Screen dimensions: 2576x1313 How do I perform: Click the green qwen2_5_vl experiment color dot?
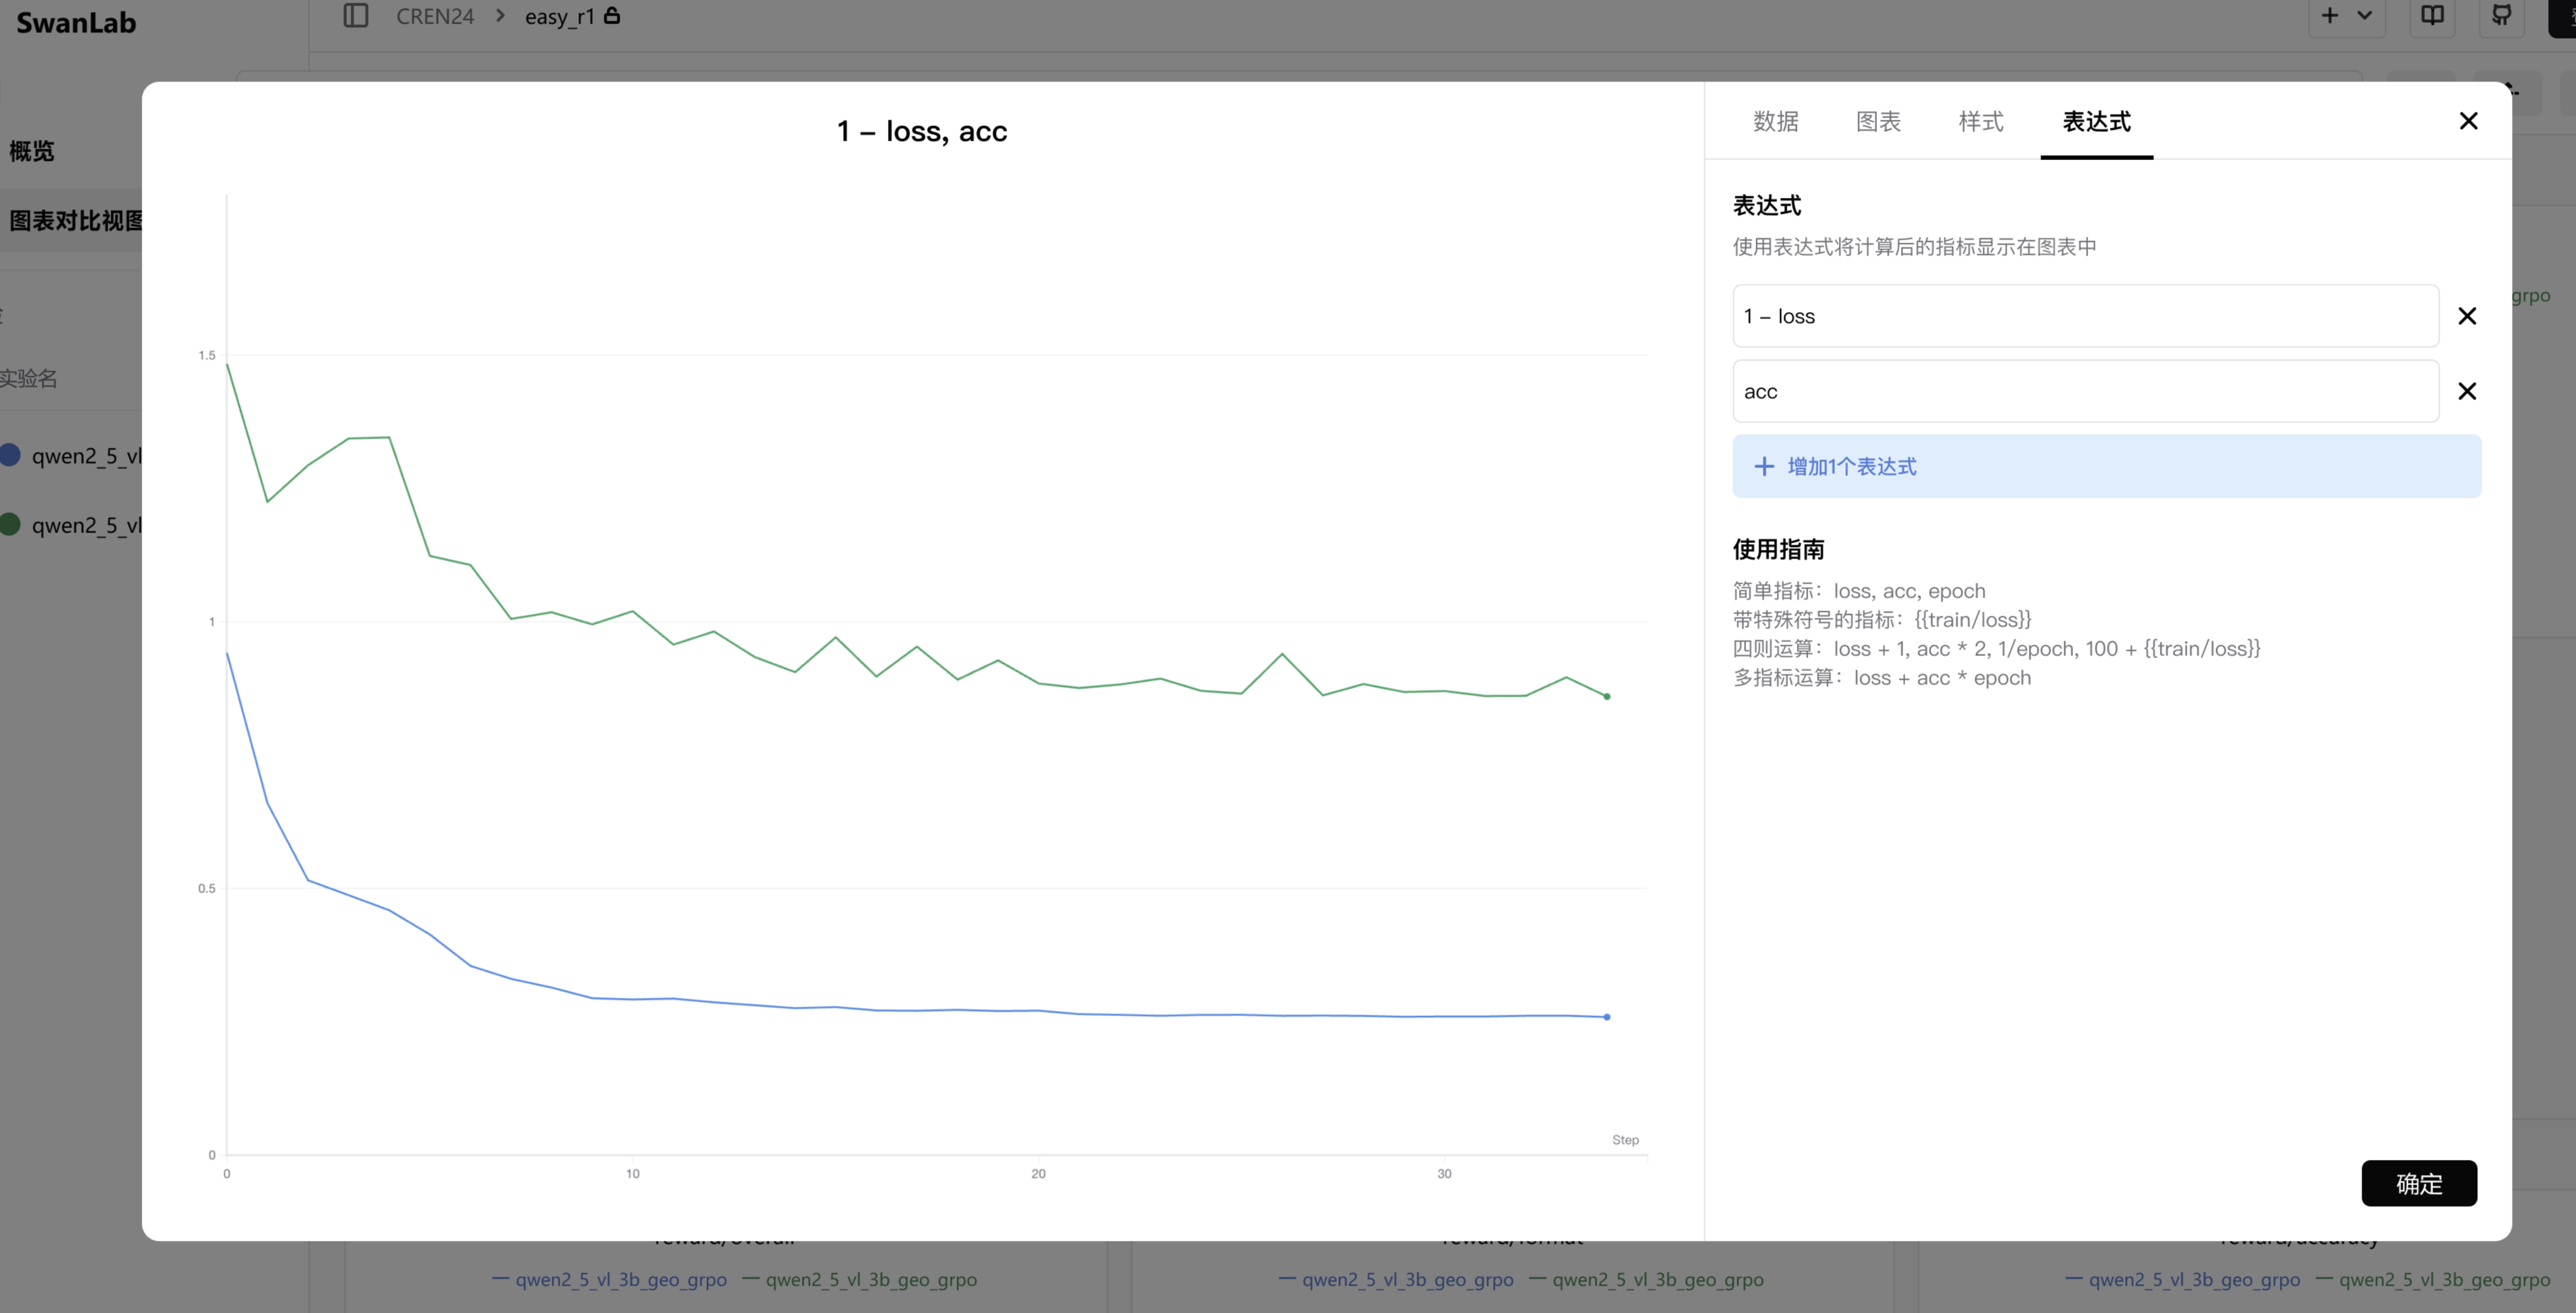10,524
